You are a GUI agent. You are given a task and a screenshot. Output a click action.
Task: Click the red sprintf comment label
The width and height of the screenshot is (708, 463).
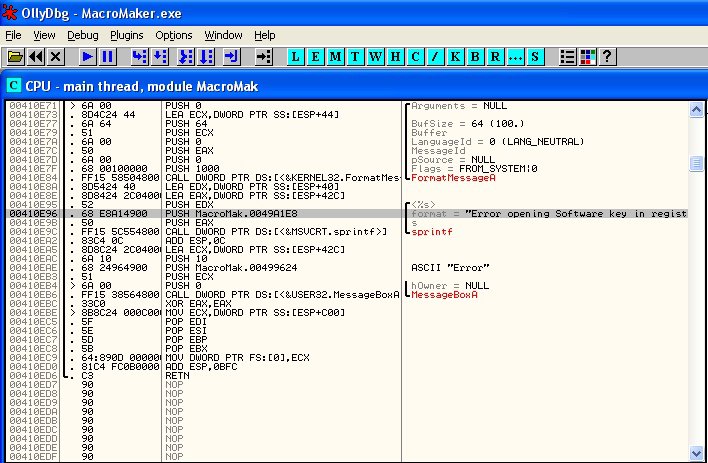[x=432, y=232]
